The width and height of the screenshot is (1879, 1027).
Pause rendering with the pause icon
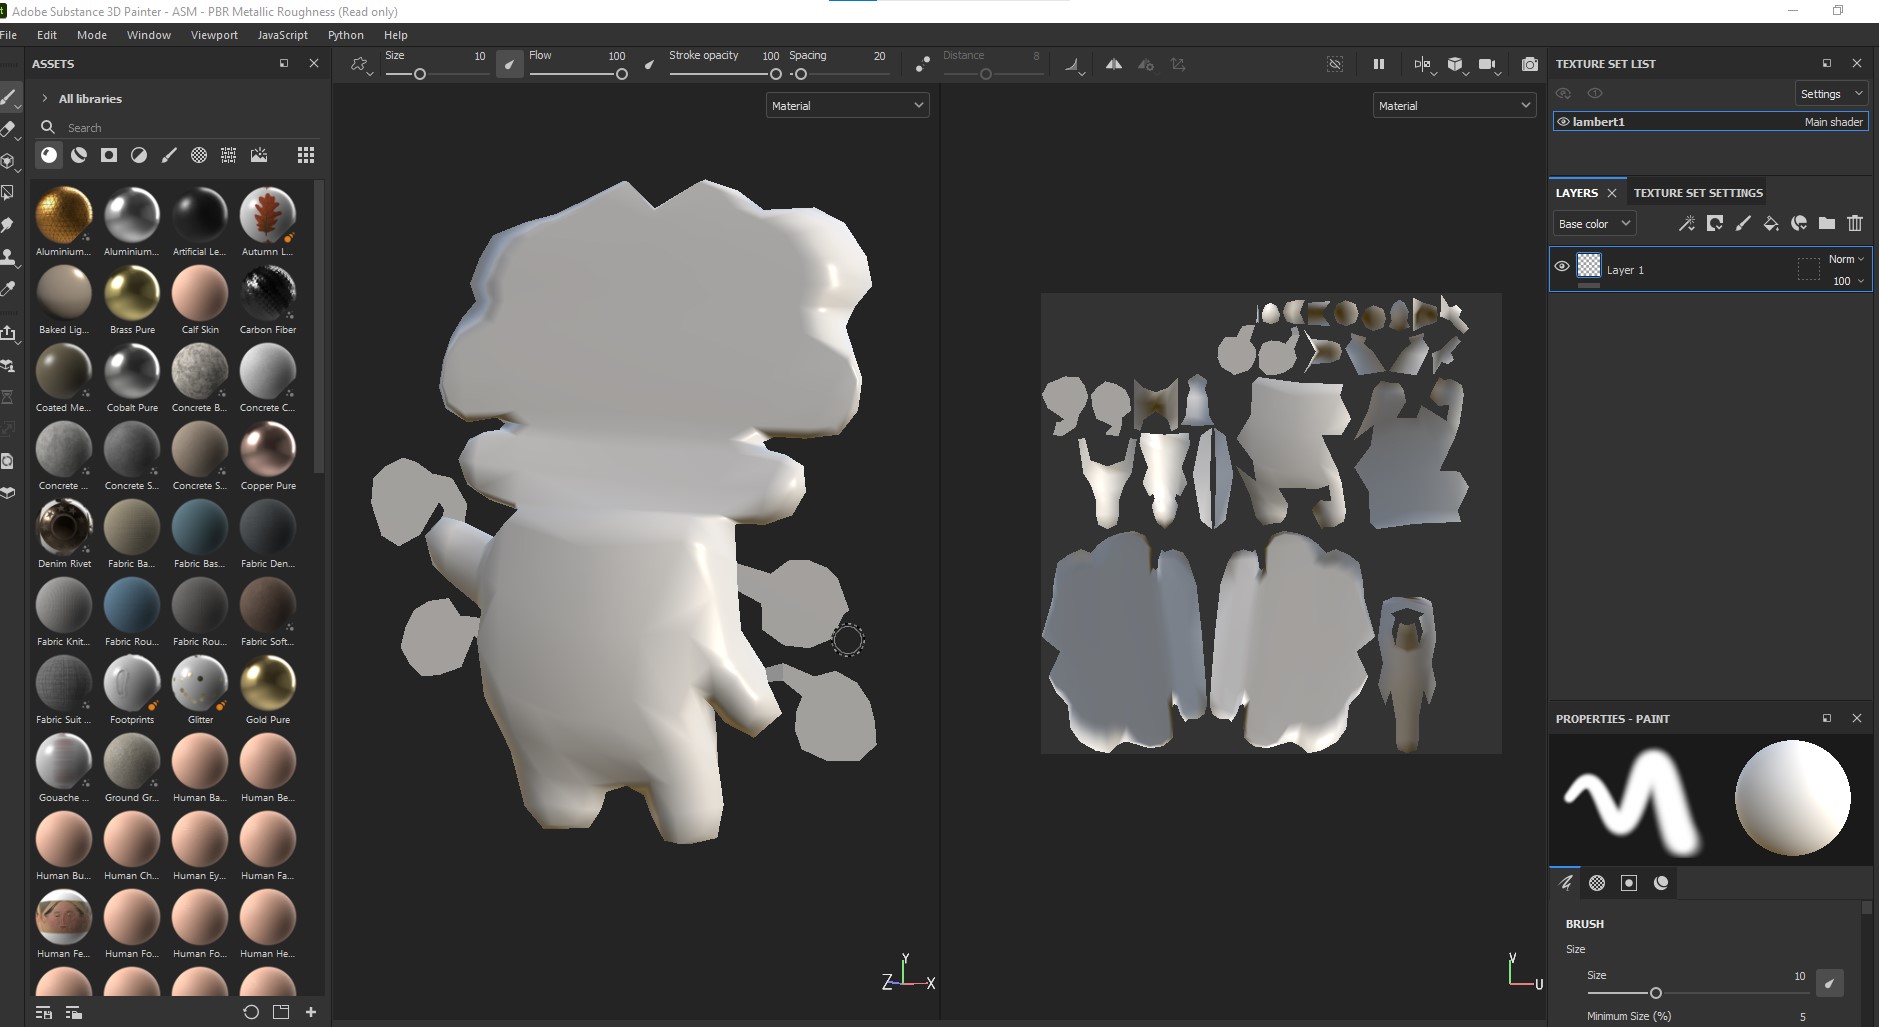(1378, 64)
